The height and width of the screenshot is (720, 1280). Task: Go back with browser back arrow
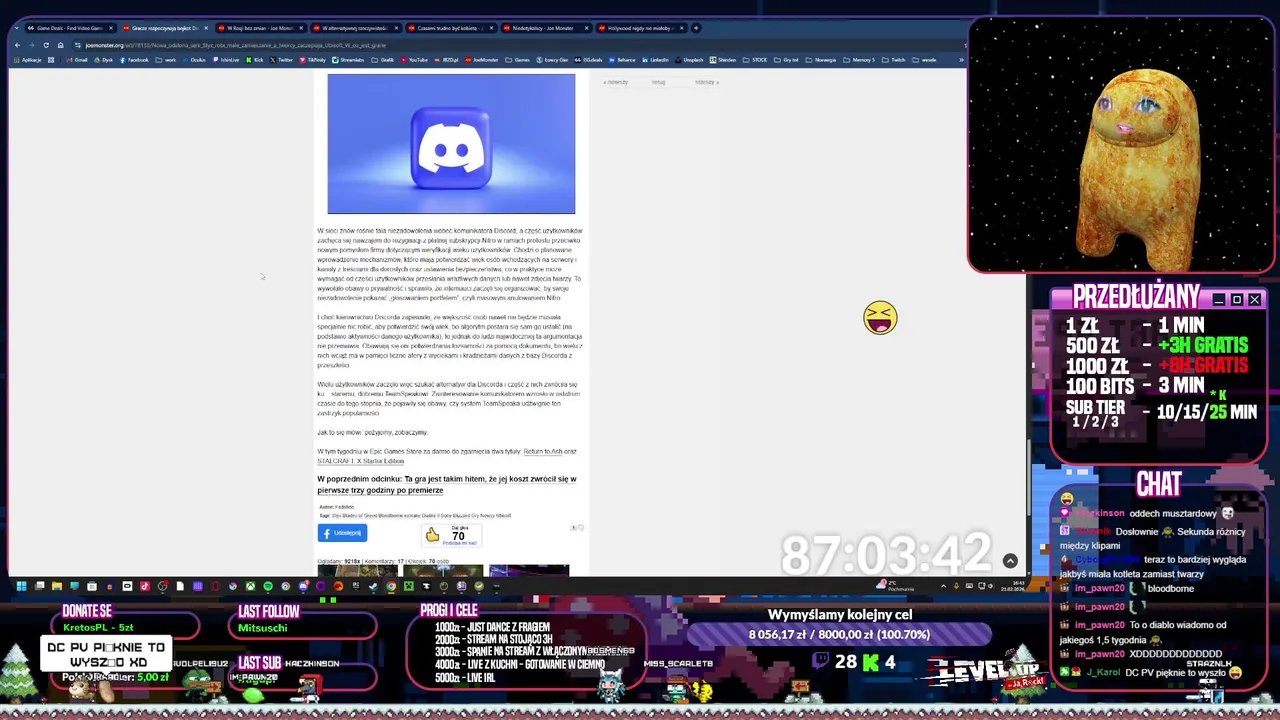click(x=17, y=45)
